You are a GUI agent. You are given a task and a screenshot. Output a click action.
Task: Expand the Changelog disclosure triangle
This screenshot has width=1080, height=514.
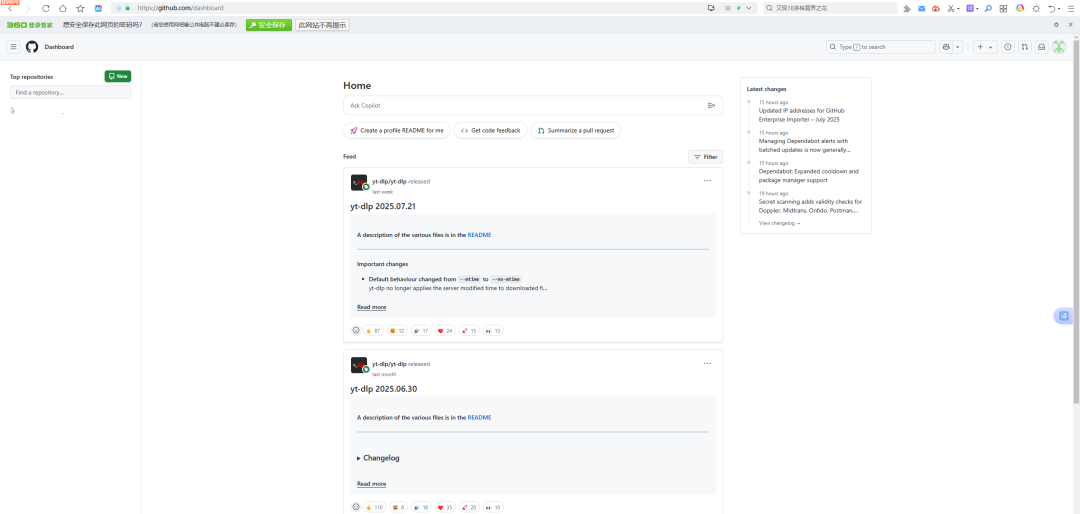359,458
